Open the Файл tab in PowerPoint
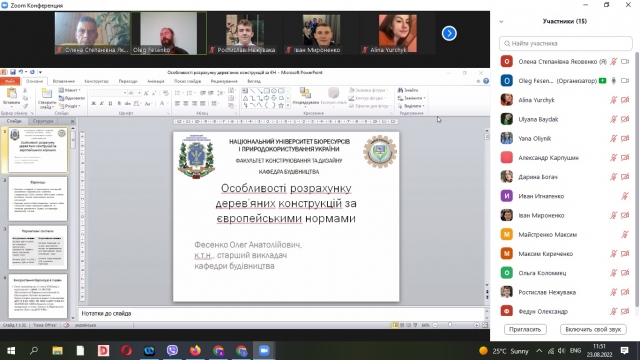 [10, 81]
